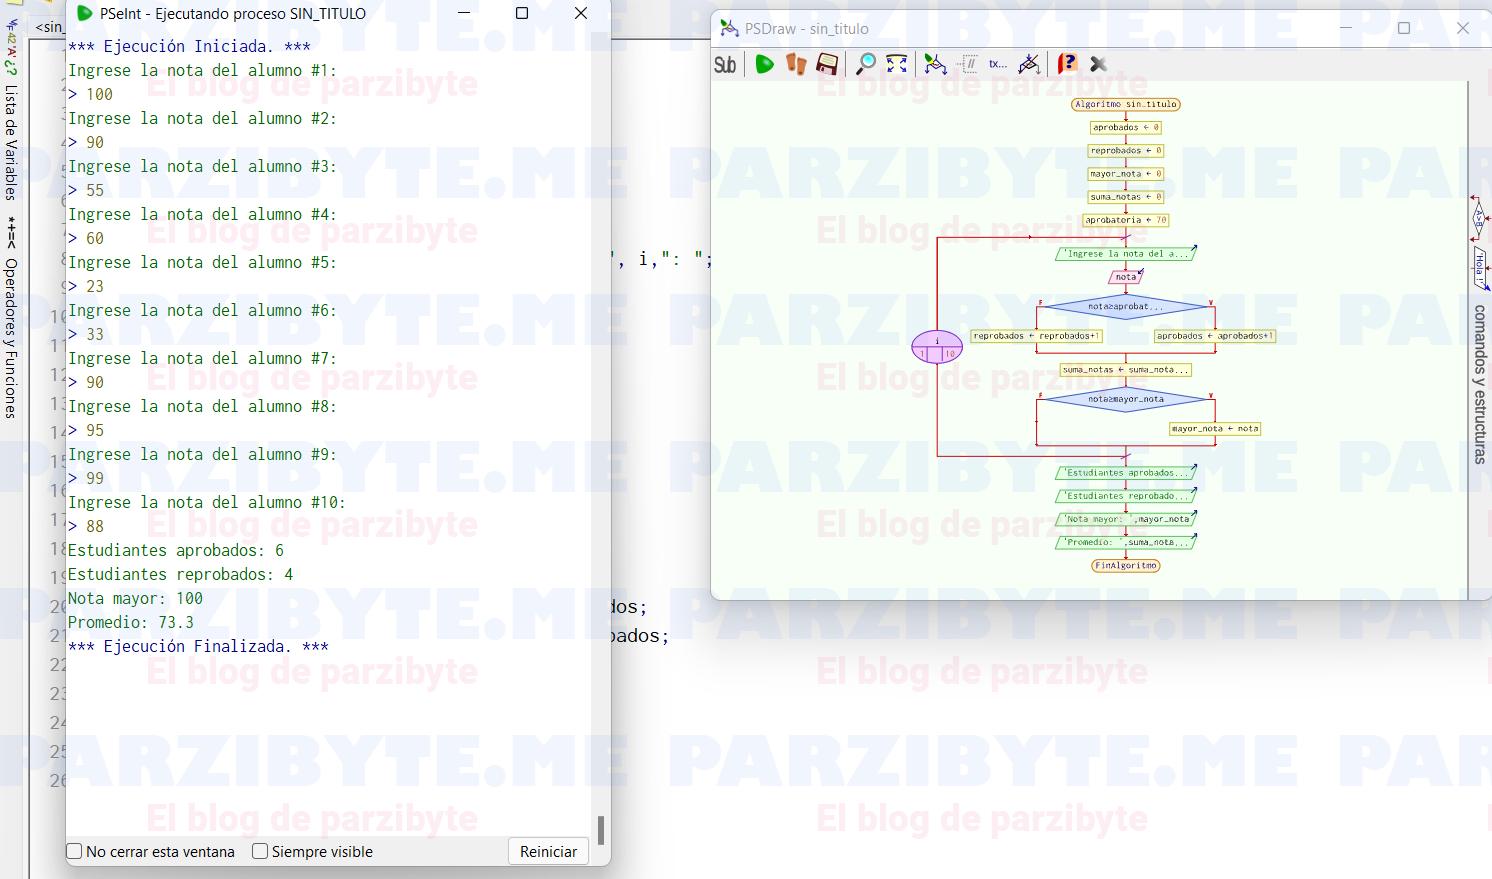Click the Reiniciar button
Screen dimensions: 1492x879
pyautogui.click(x=548, y=851)
